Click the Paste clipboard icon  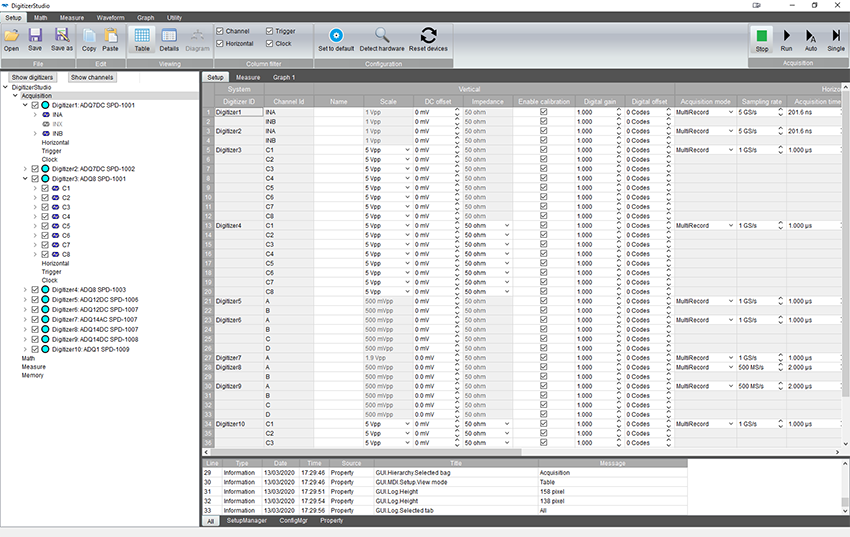111,36
